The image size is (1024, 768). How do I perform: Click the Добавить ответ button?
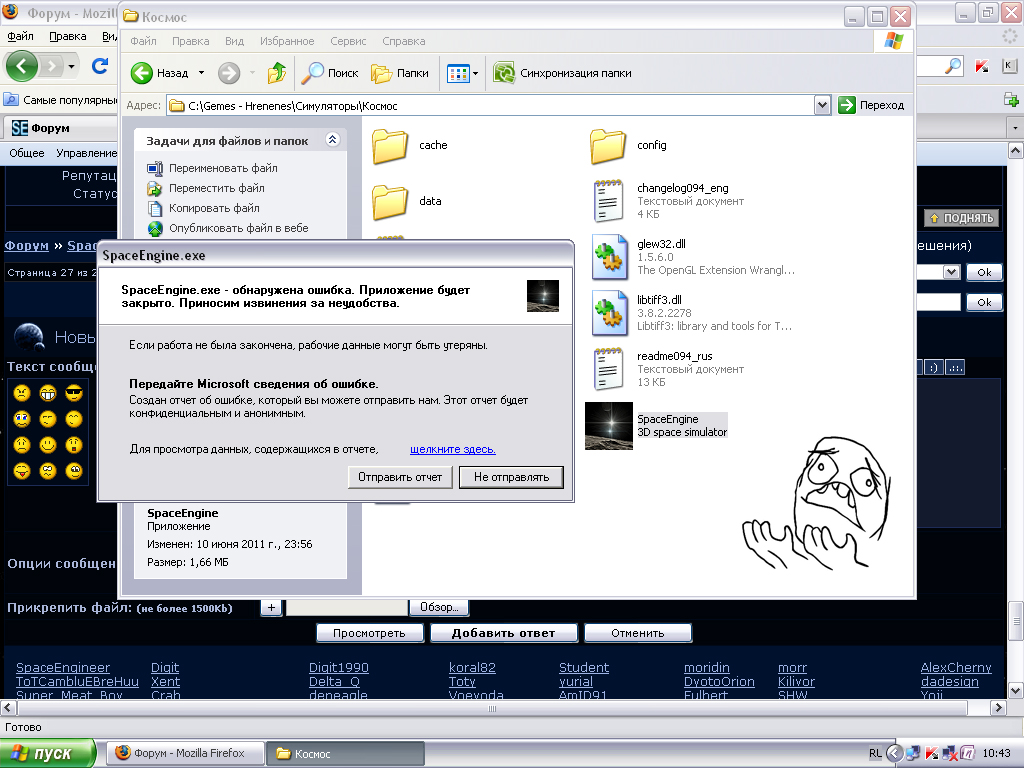pyautogui.click(x=504, y=633)
